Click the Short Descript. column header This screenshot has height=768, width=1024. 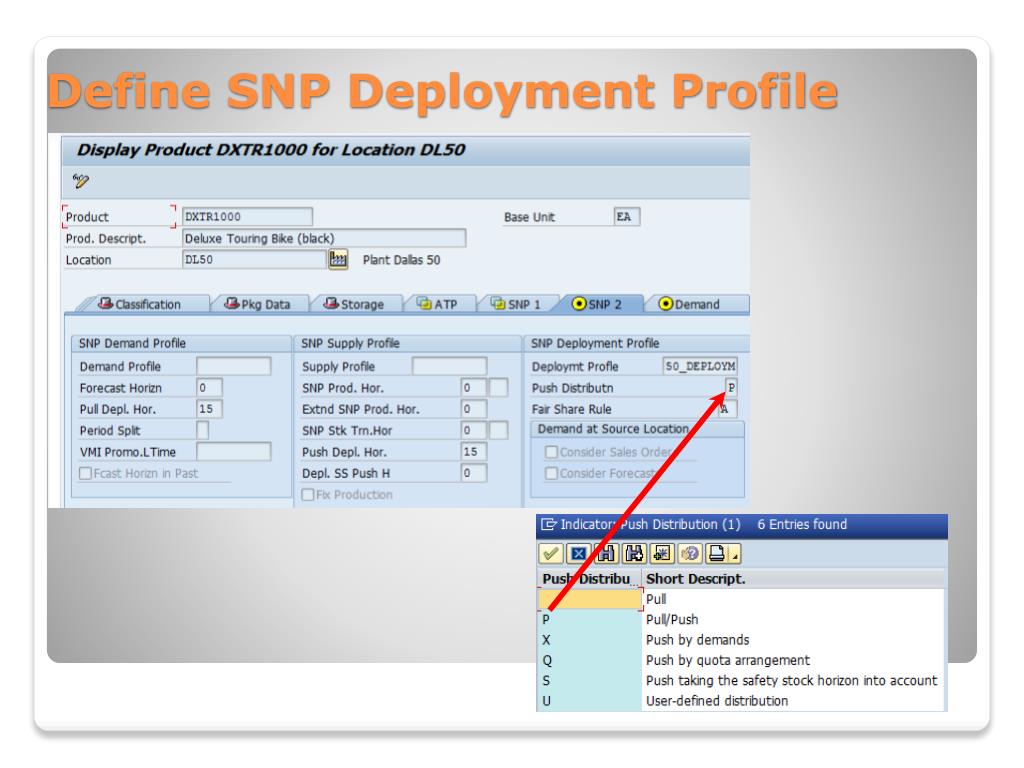[793, 579]
